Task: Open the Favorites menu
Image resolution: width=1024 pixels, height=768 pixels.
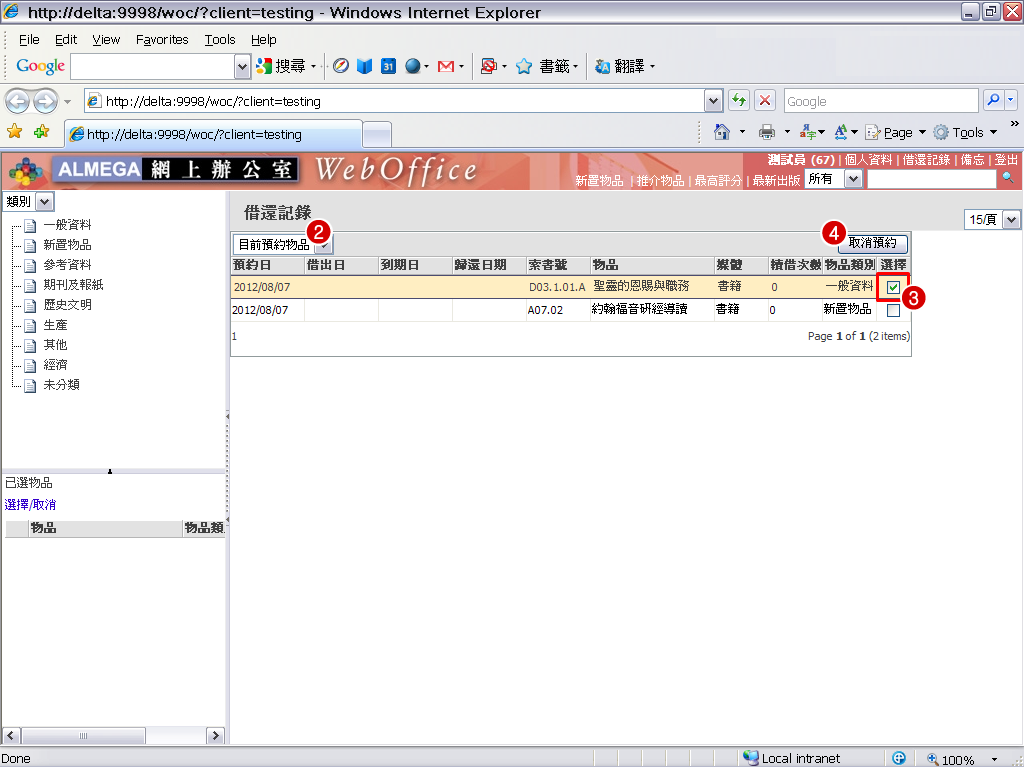Action: pyautogui.click(x=162, y=40)
